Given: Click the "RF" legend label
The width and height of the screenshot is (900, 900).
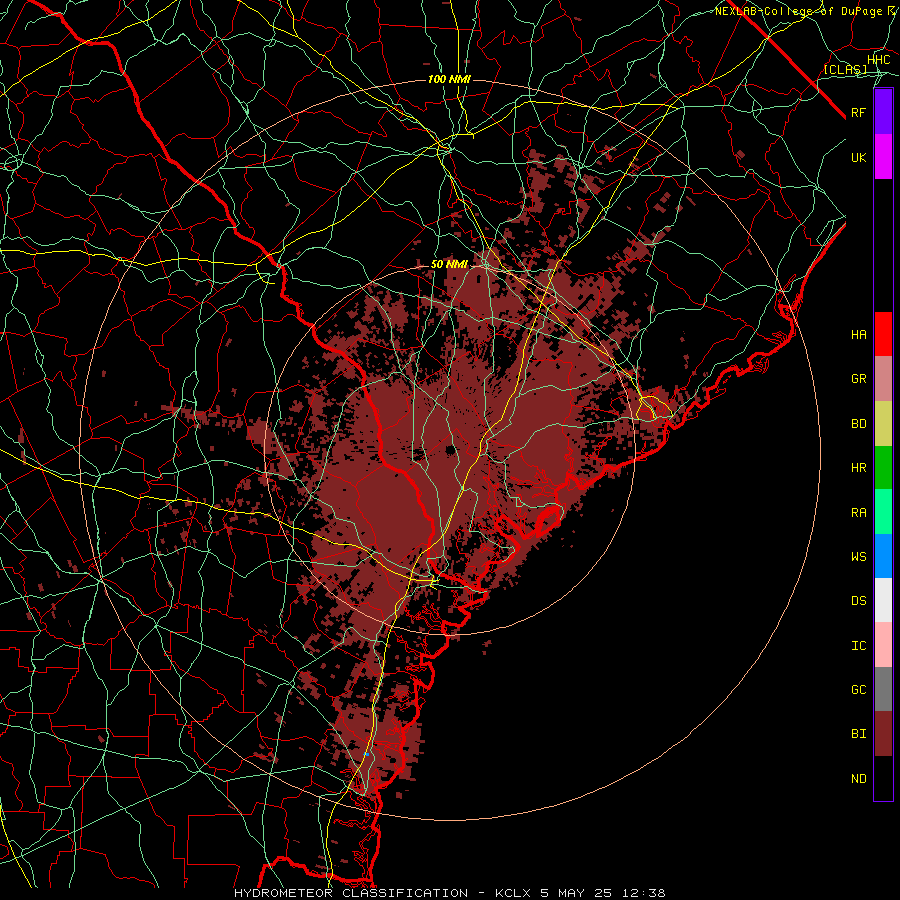Looking at the screenshot, I should tap(859, 112).
